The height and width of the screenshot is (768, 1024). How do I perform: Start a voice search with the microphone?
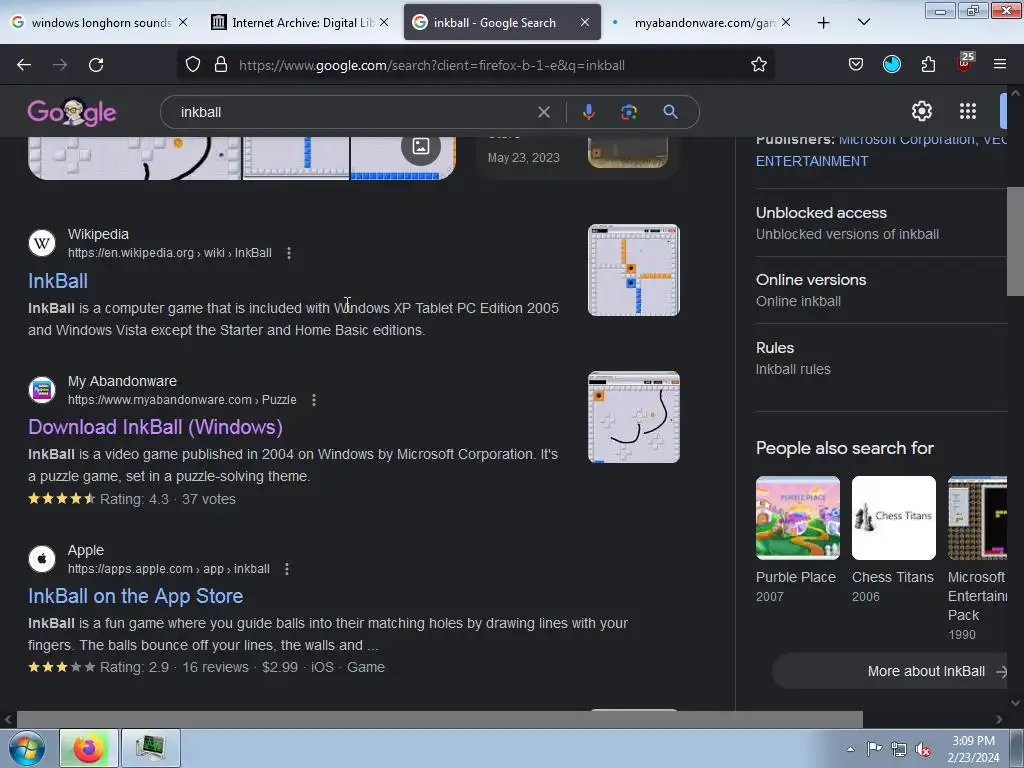tap(588, 112)
